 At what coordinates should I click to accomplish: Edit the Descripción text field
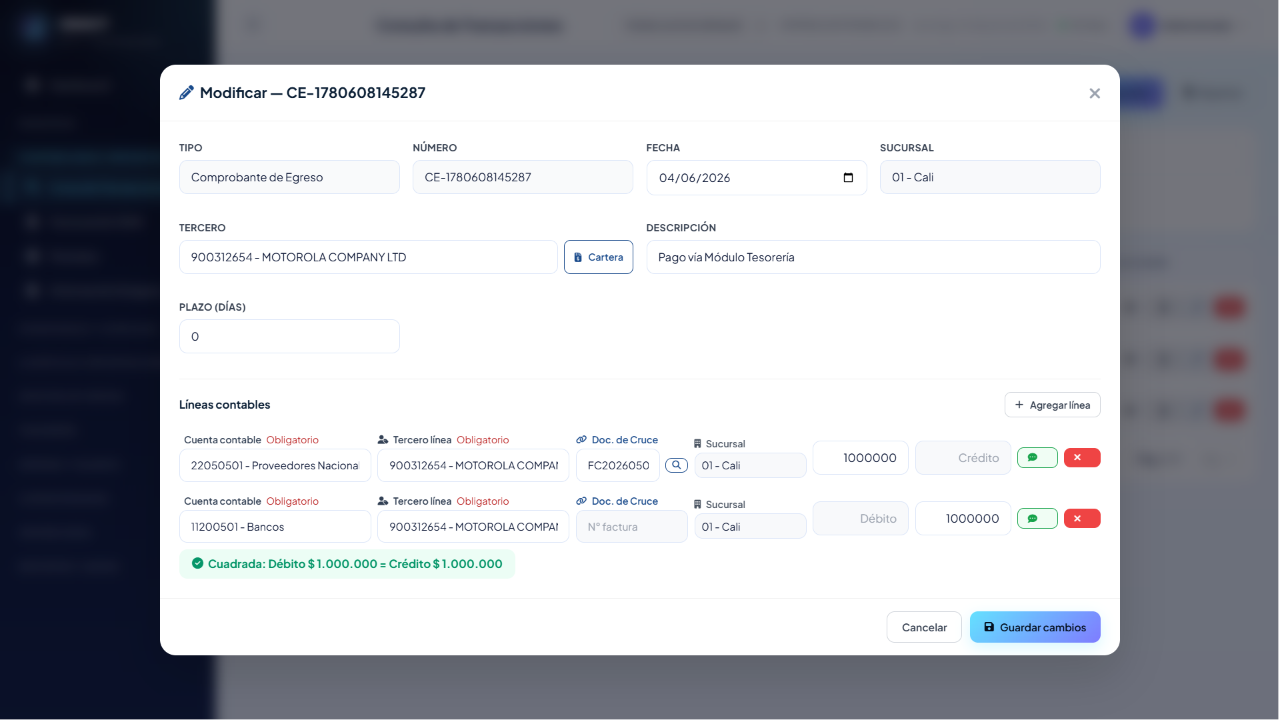coord(873,257)
